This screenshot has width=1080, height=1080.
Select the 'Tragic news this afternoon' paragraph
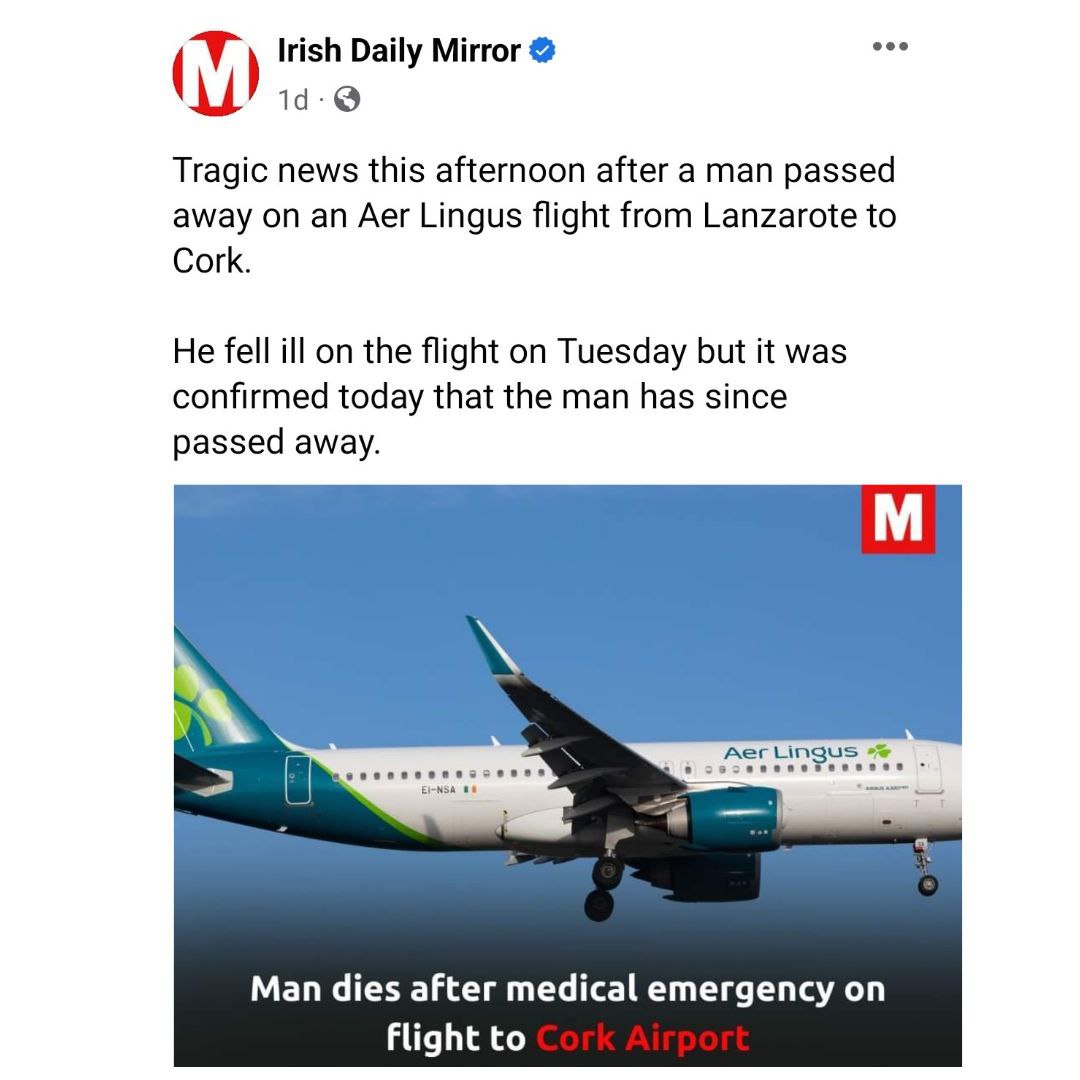pyautogui.click(x=534, y=216)
